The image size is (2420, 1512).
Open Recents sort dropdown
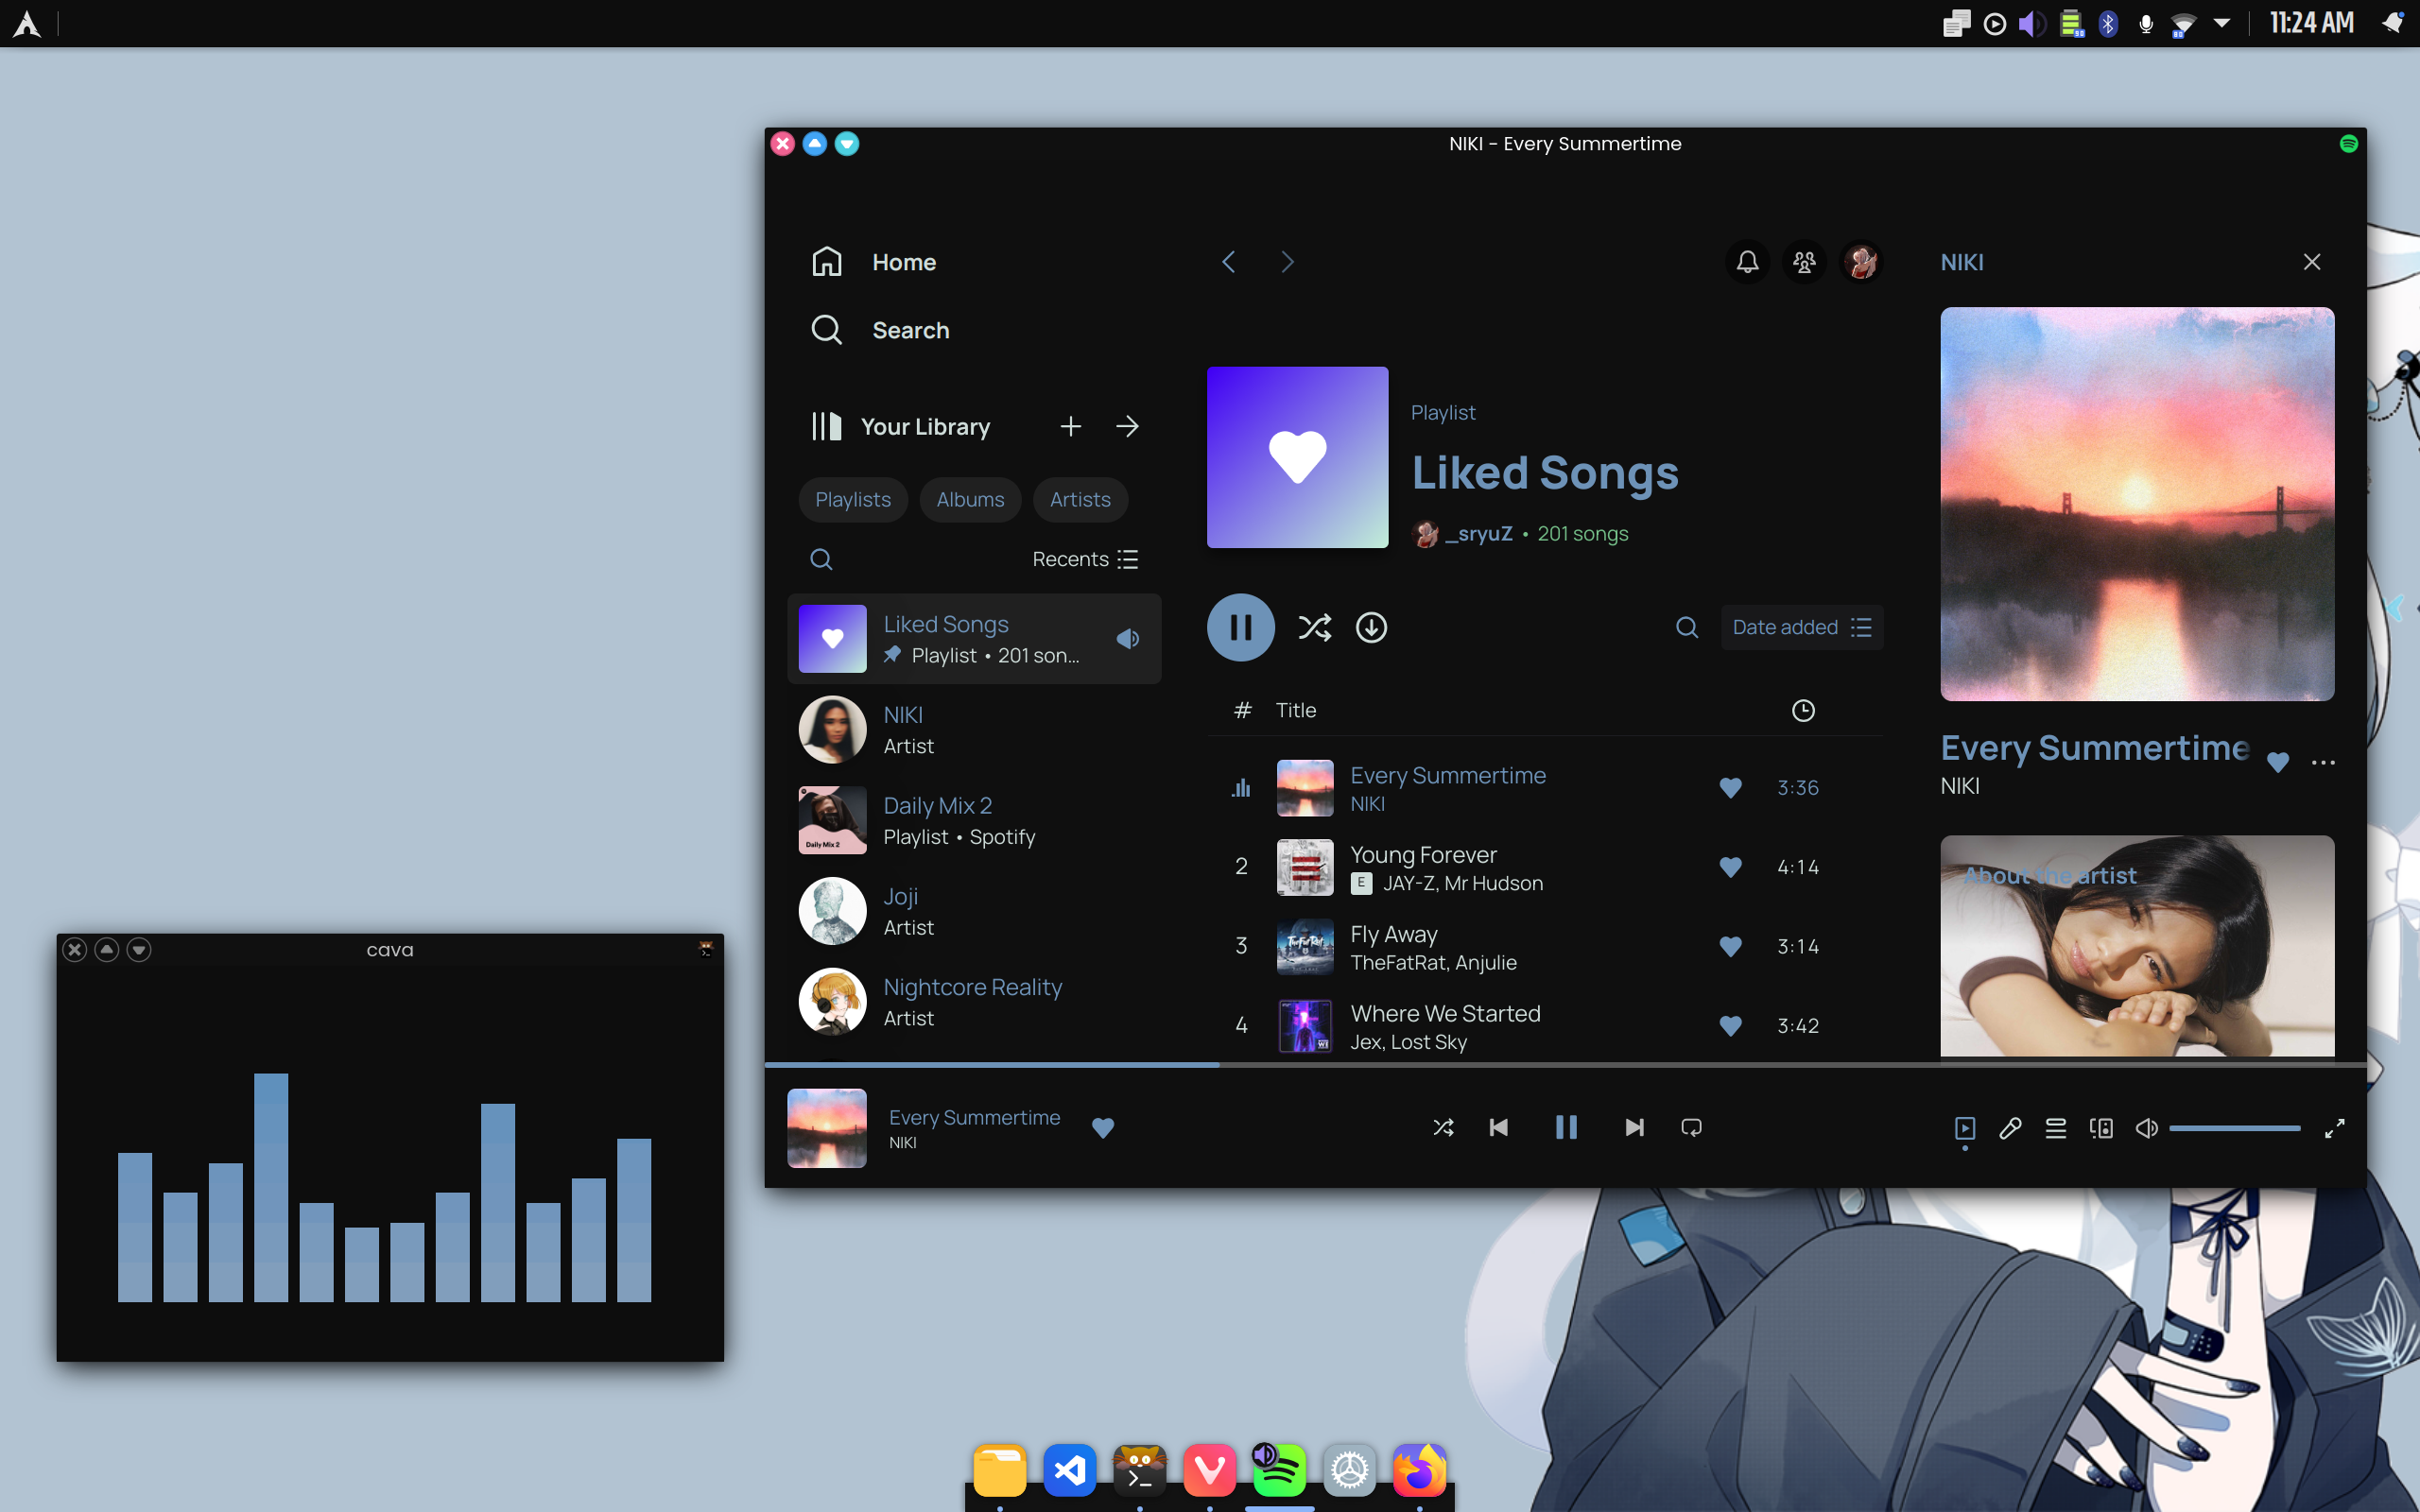(1085, 559)
